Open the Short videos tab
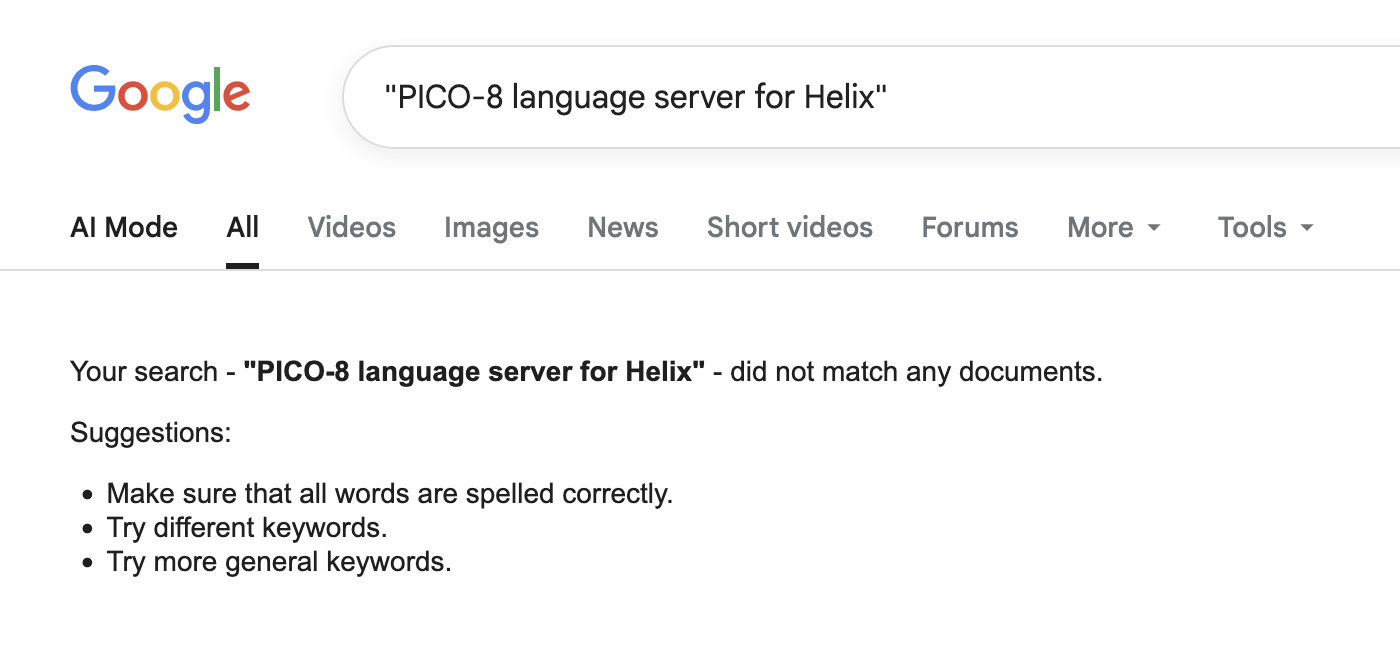Screen dimensions: 1400x654 (789, 227)
